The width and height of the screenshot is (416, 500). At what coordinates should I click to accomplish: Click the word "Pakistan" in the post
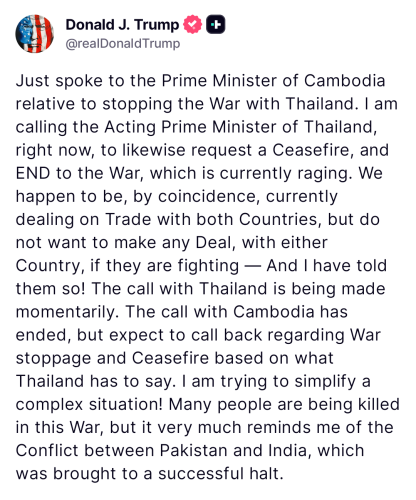(194, 451)
